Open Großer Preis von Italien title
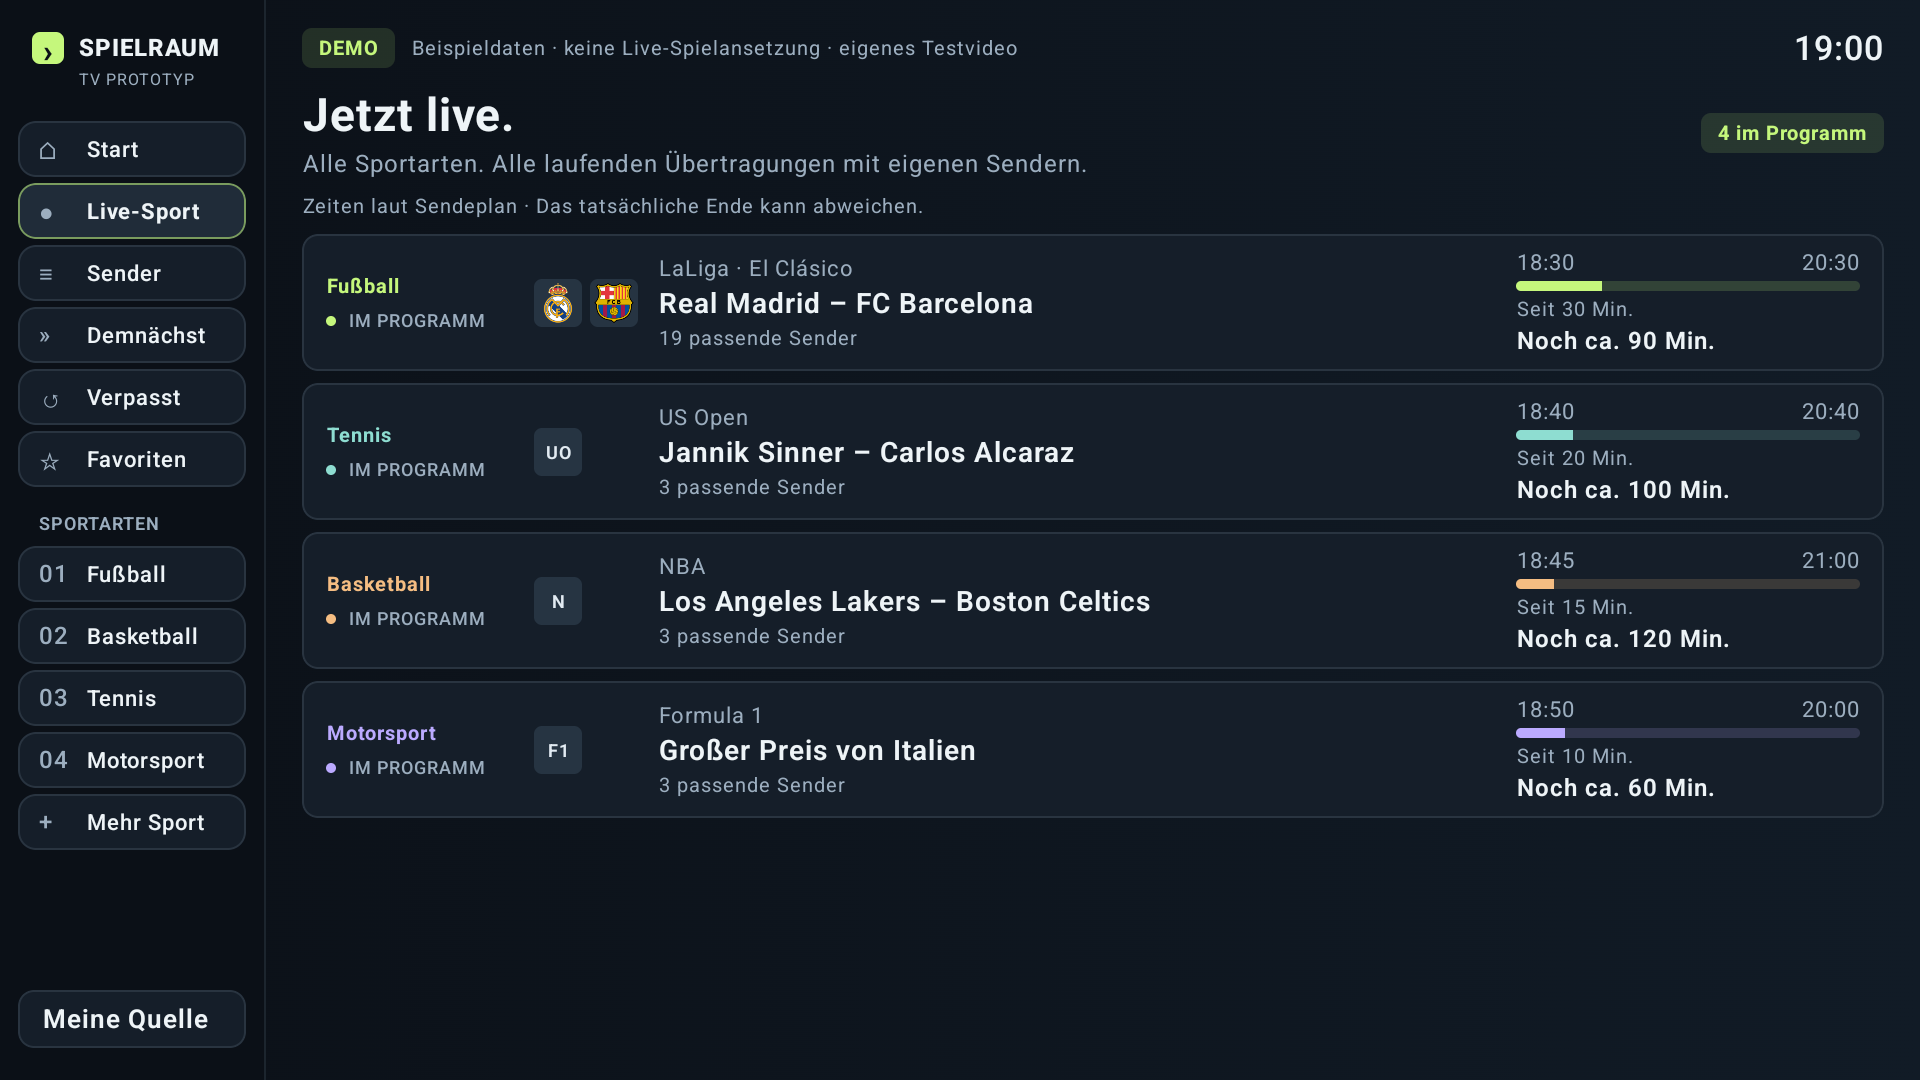Viewport: 1920px width, 1080px height. (x=817, y=750)
